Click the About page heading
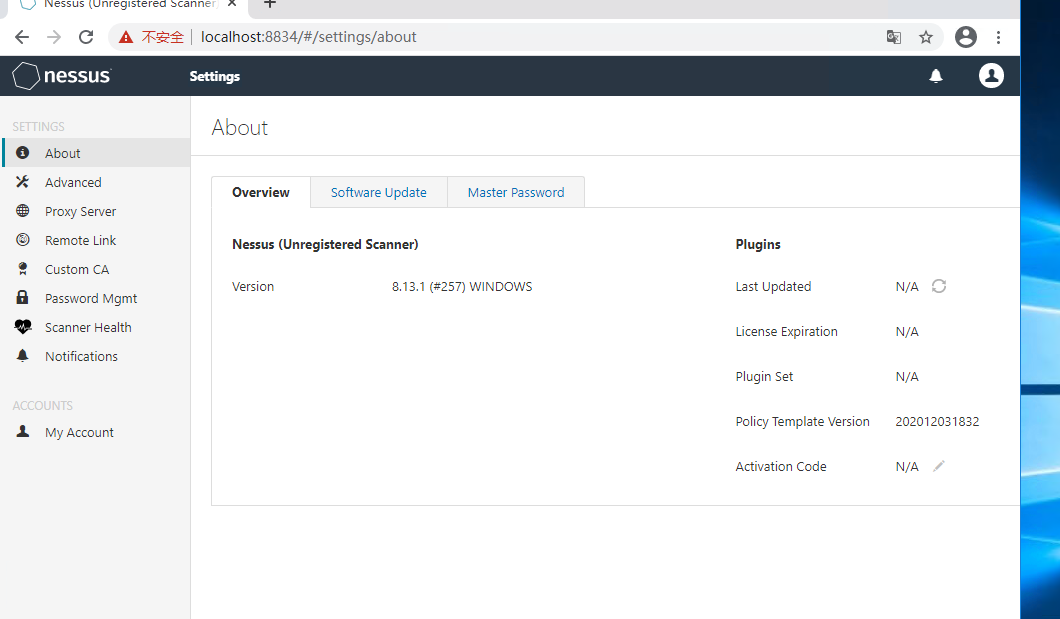The image size is (1060, 619). pos(239,127)
